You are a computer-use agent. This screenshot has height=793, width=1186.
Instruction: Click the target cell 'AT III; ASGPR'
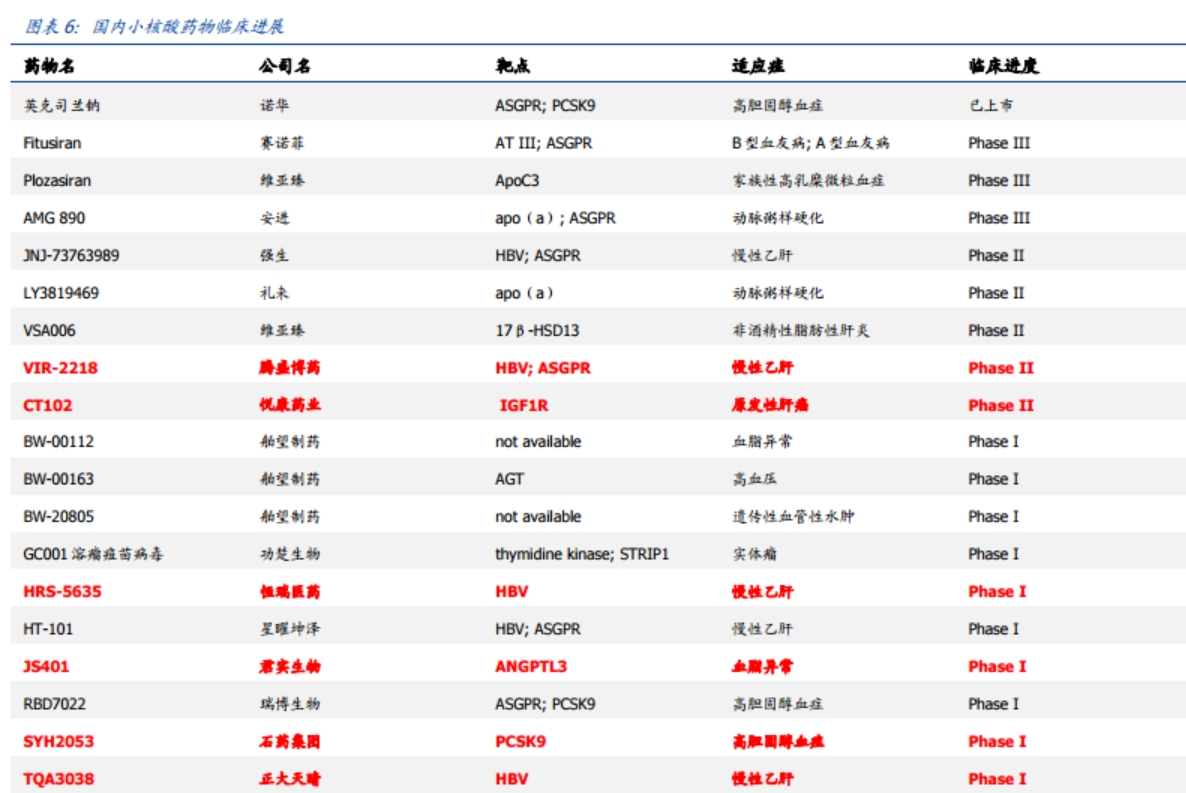544,143
